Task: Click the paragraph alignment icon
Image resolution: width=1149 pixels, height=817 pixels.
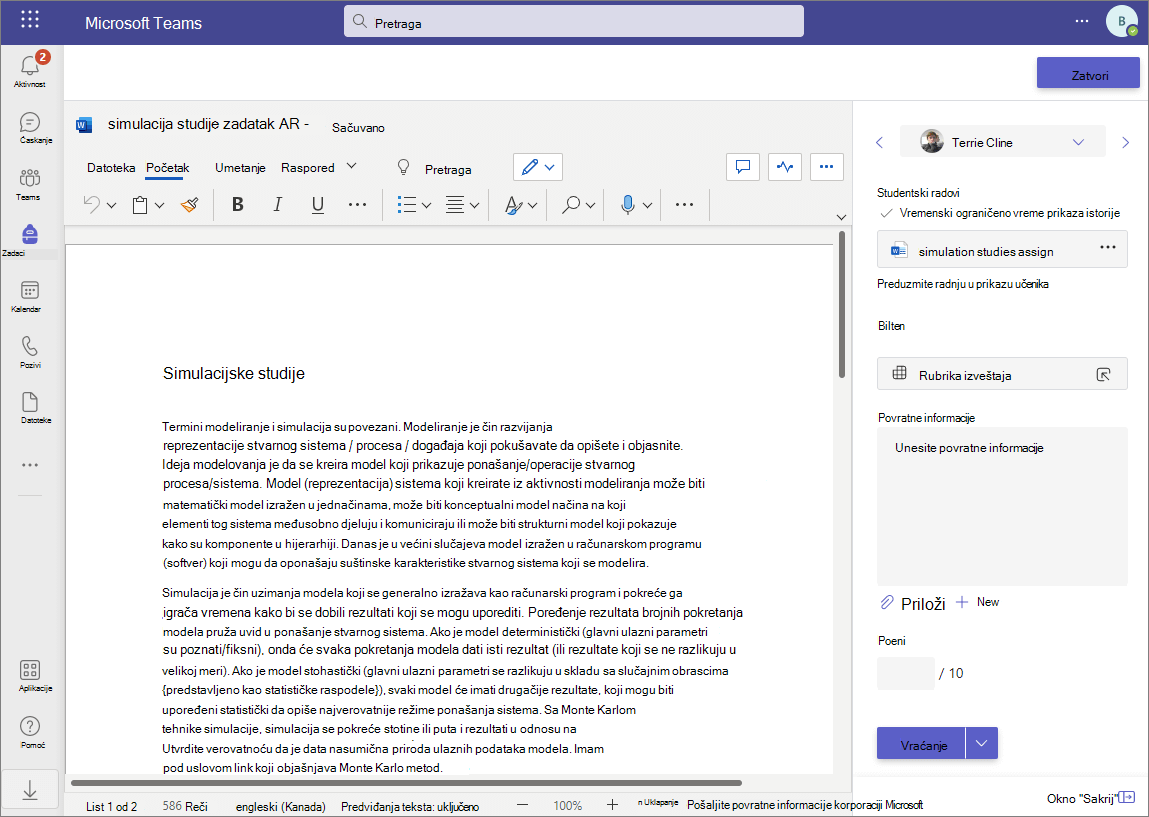Action: (x=455, y=204)
